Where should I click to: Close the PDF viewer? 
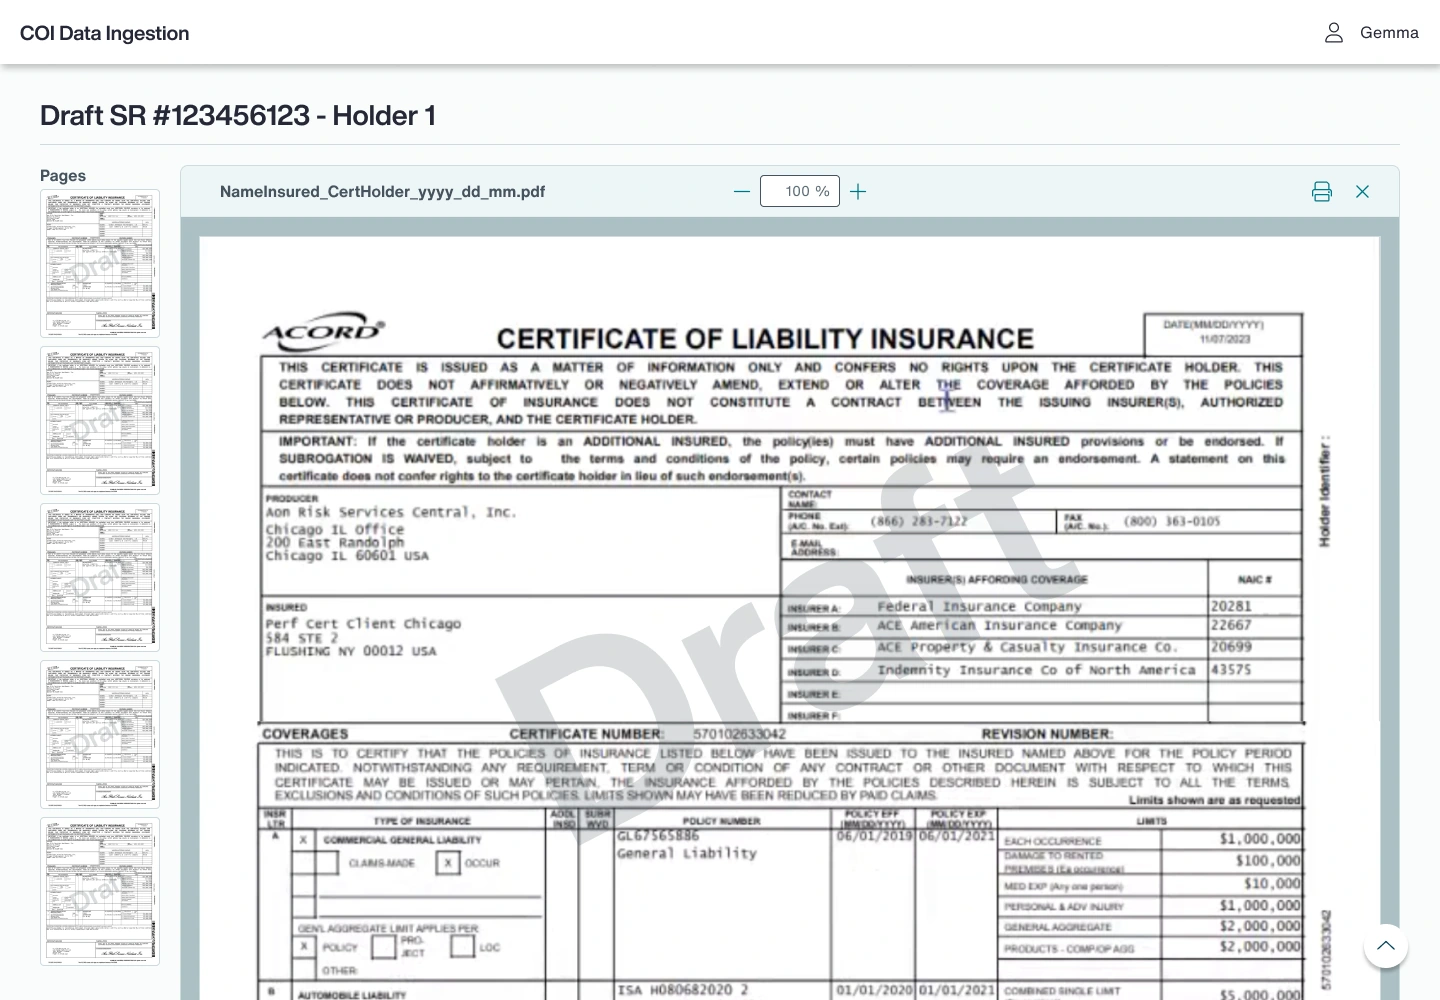coord(1362,192)
